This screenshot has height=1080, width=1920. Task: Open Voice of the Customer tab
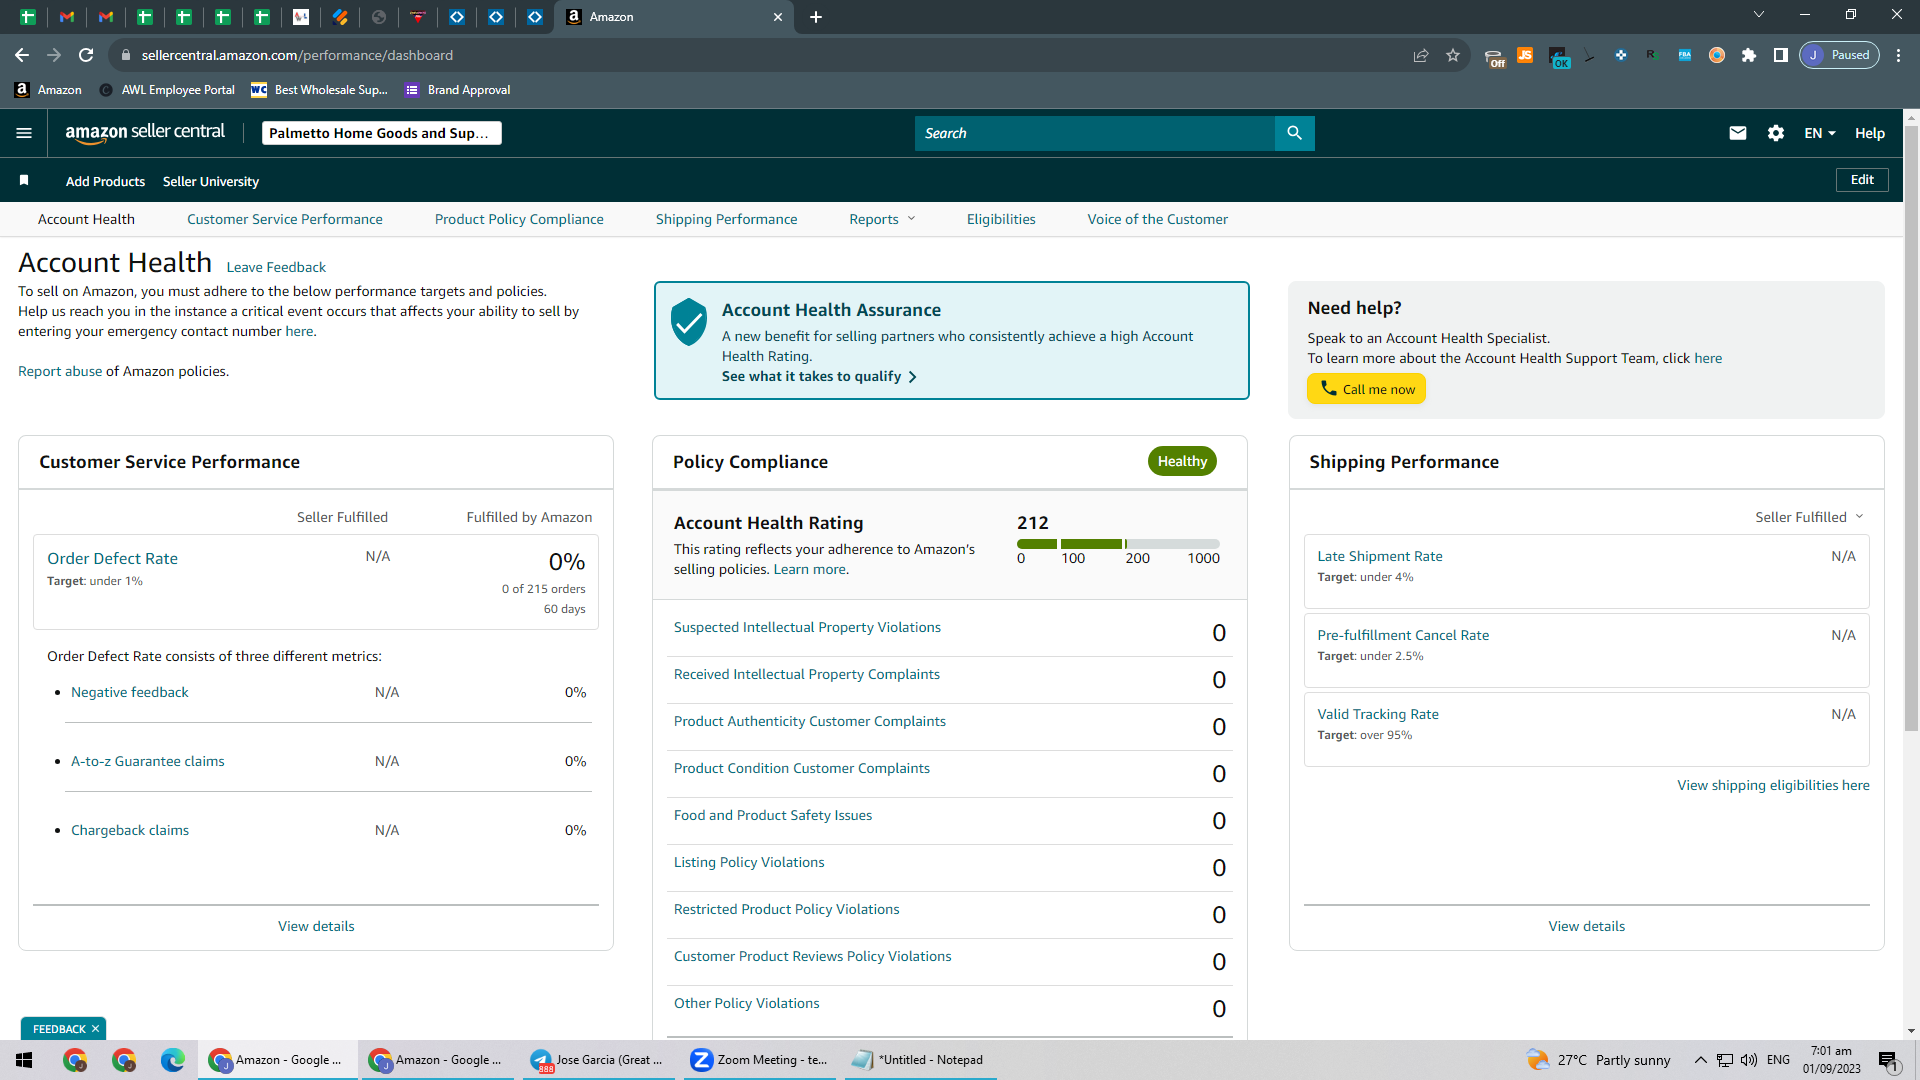[1158, 219]
